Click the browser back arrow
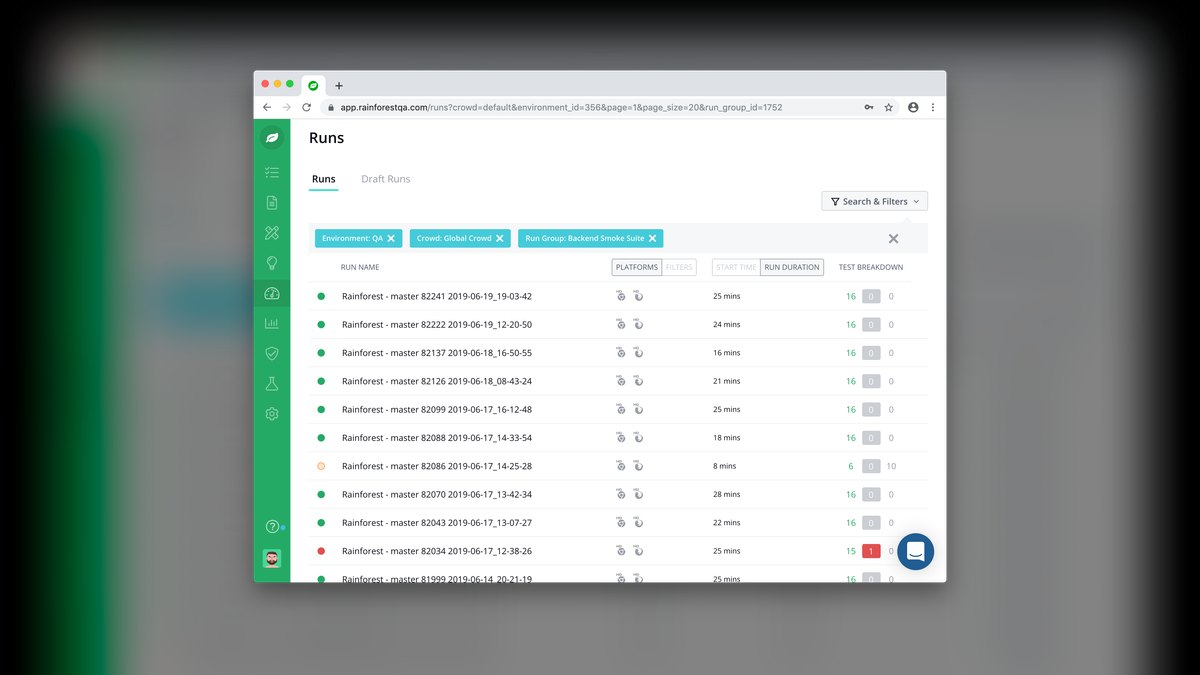Image resolution: width=1200 pixels, height=675 pixels. pyautogui.click(x=267, y=107)
